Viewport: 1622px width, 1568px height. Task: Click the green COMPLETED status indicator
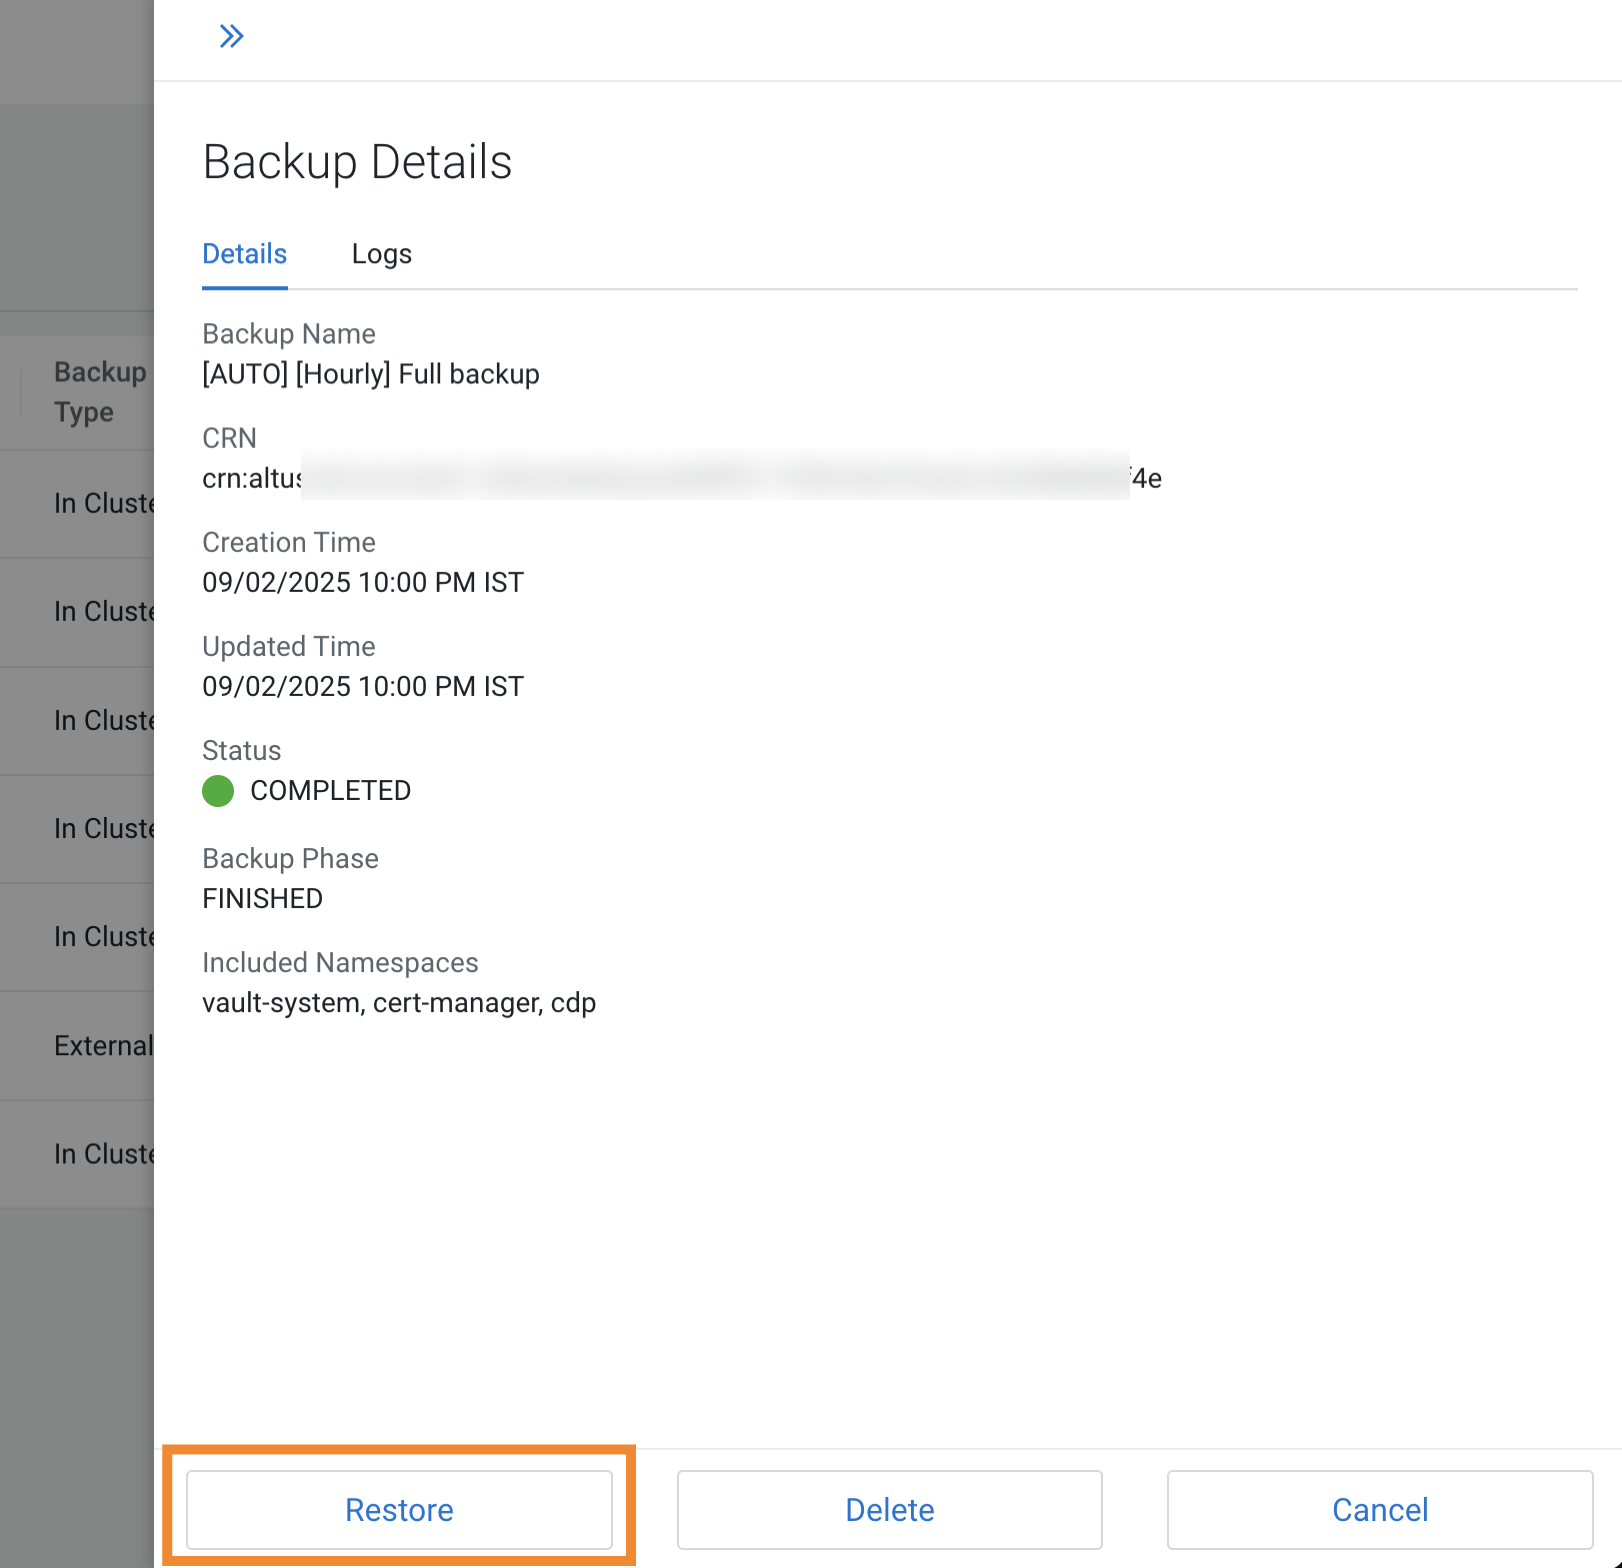tap(217, 791)
